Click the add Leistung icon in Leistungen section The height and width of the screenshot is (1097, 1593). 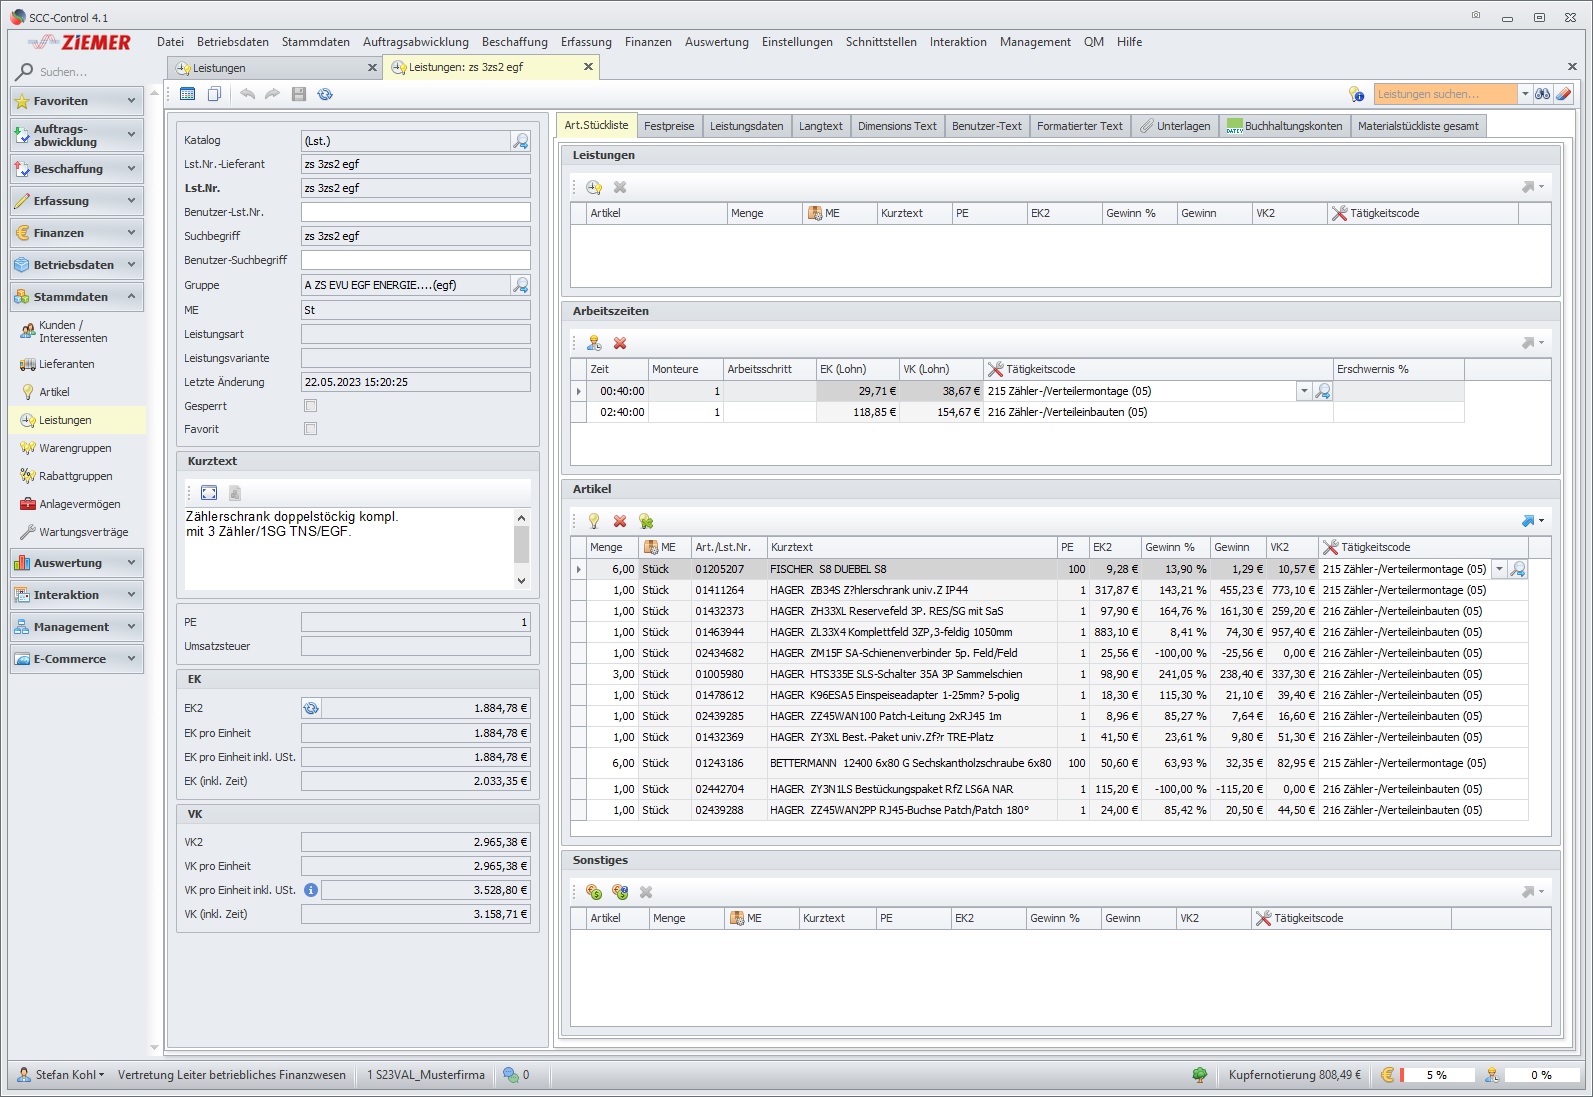(x=594, y=187)
